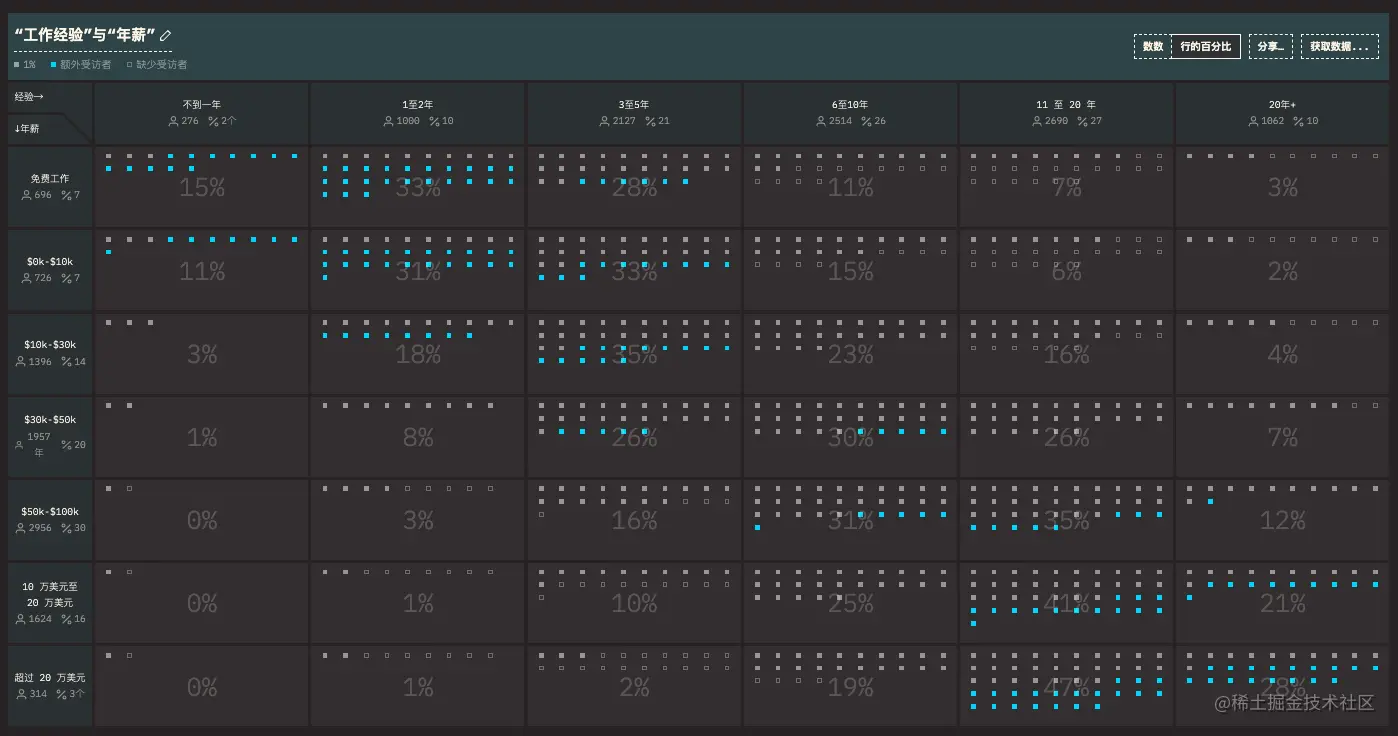Click the percent icon under 20年+
Image resolution: width=1398 pixels, height=736 pixels.
(1298, 121)
